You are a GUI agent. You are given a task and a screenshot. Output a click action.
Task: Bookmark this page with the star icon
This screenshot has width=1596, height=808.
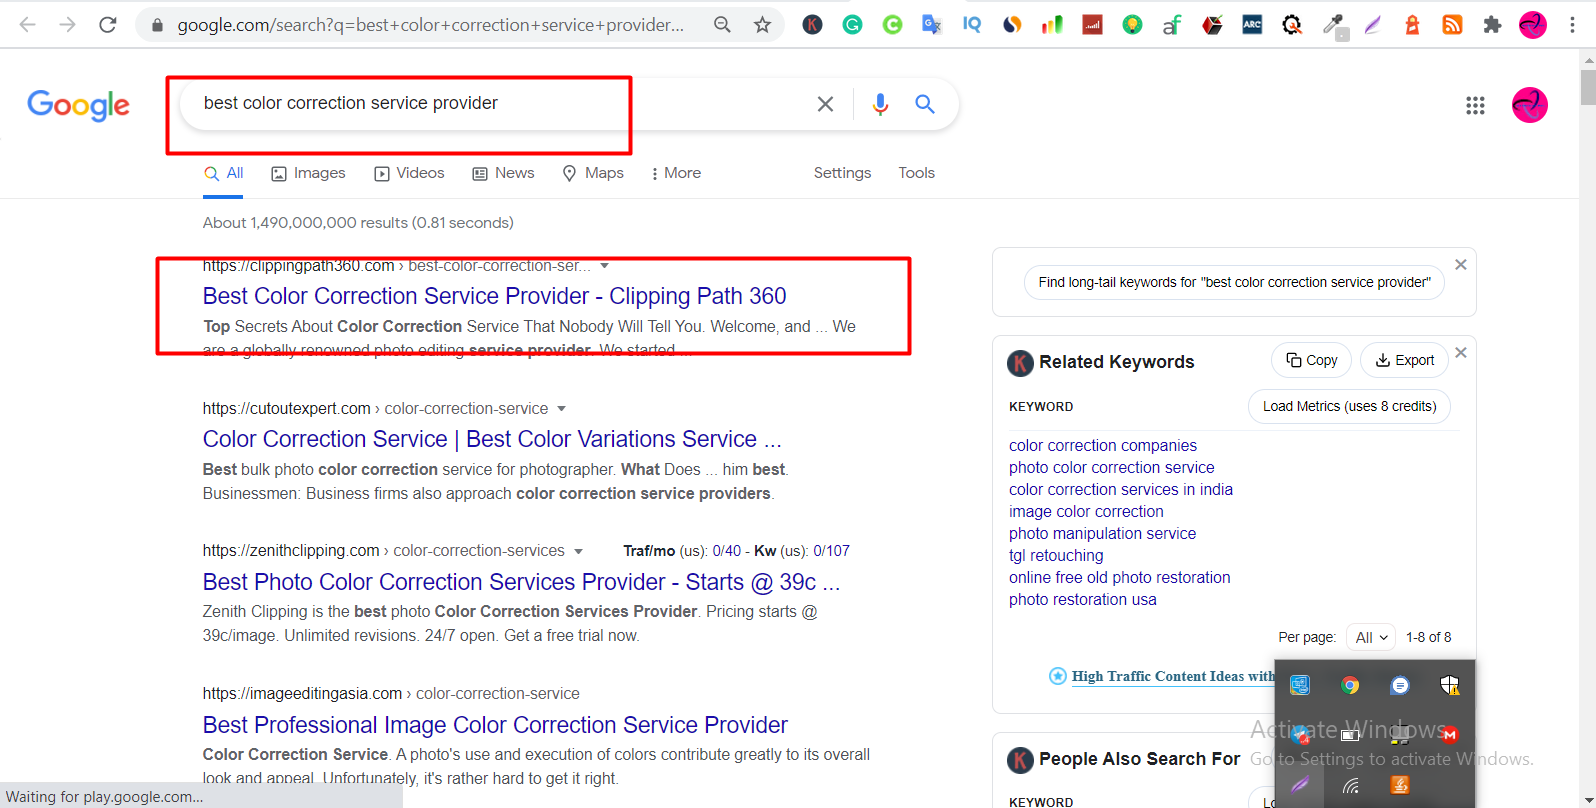point(762,25)
